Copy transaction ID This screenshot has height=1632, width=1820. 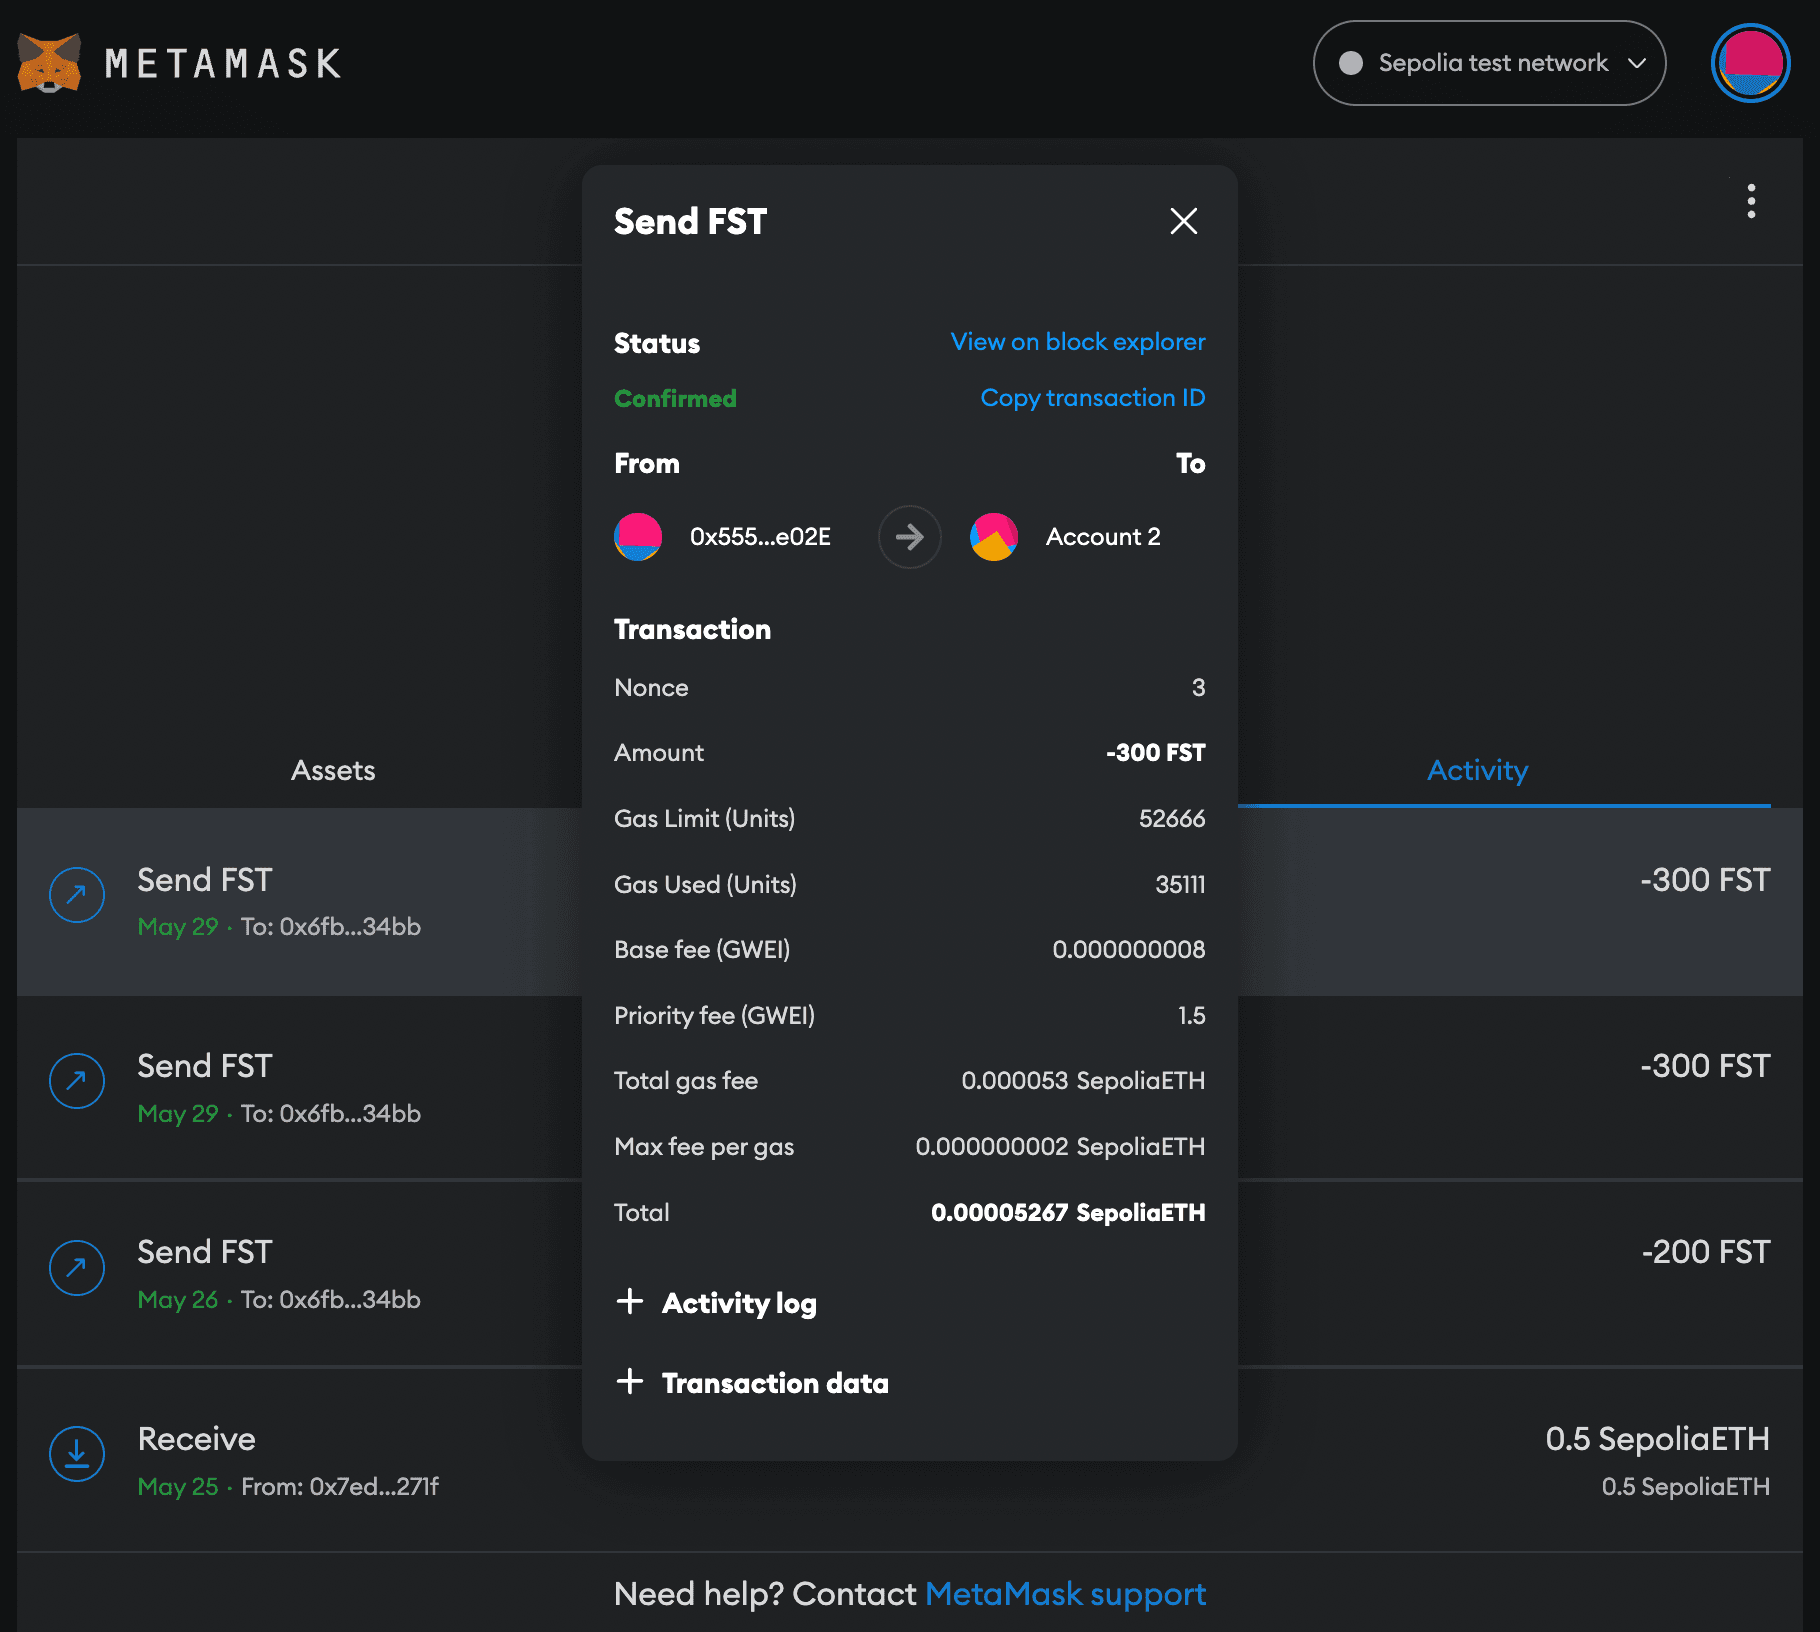tap(1092, 398)
